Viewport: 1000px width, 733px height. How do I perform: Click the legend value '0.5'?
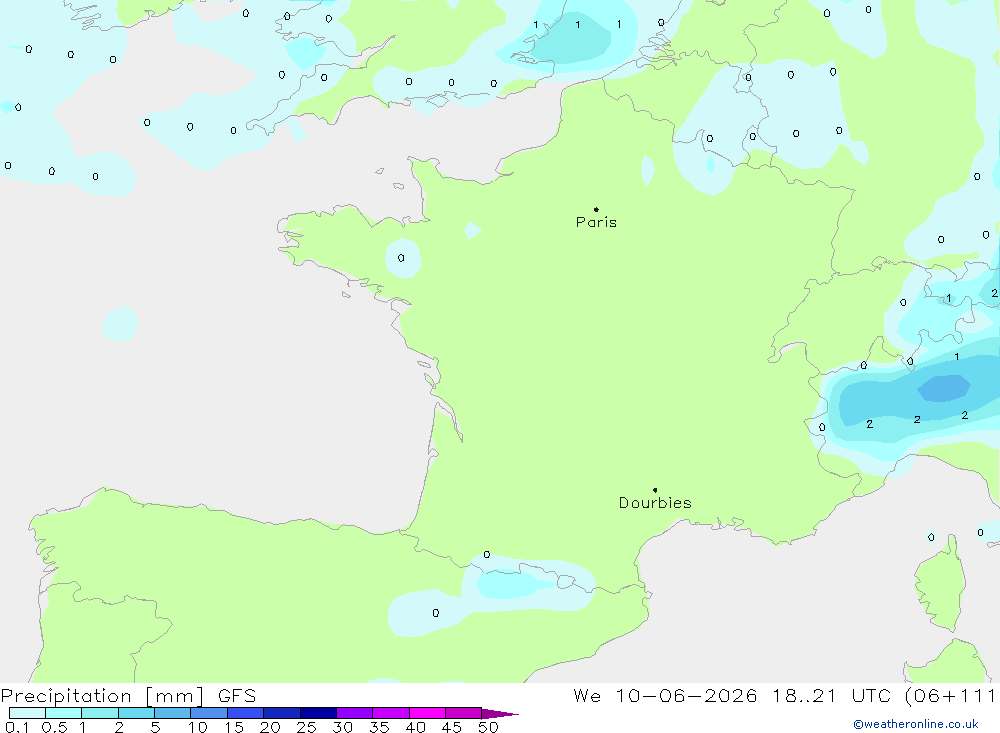54,727
